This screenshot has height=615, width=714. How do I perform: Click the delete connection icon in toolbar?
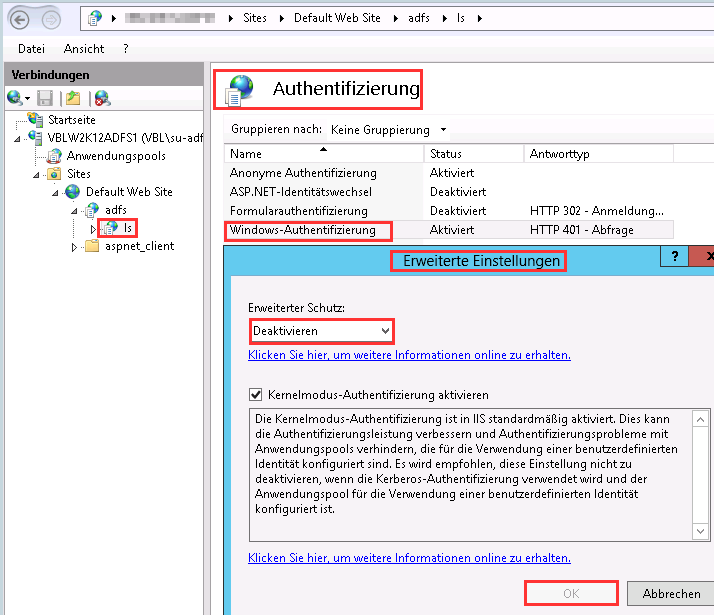coord(101,98)
